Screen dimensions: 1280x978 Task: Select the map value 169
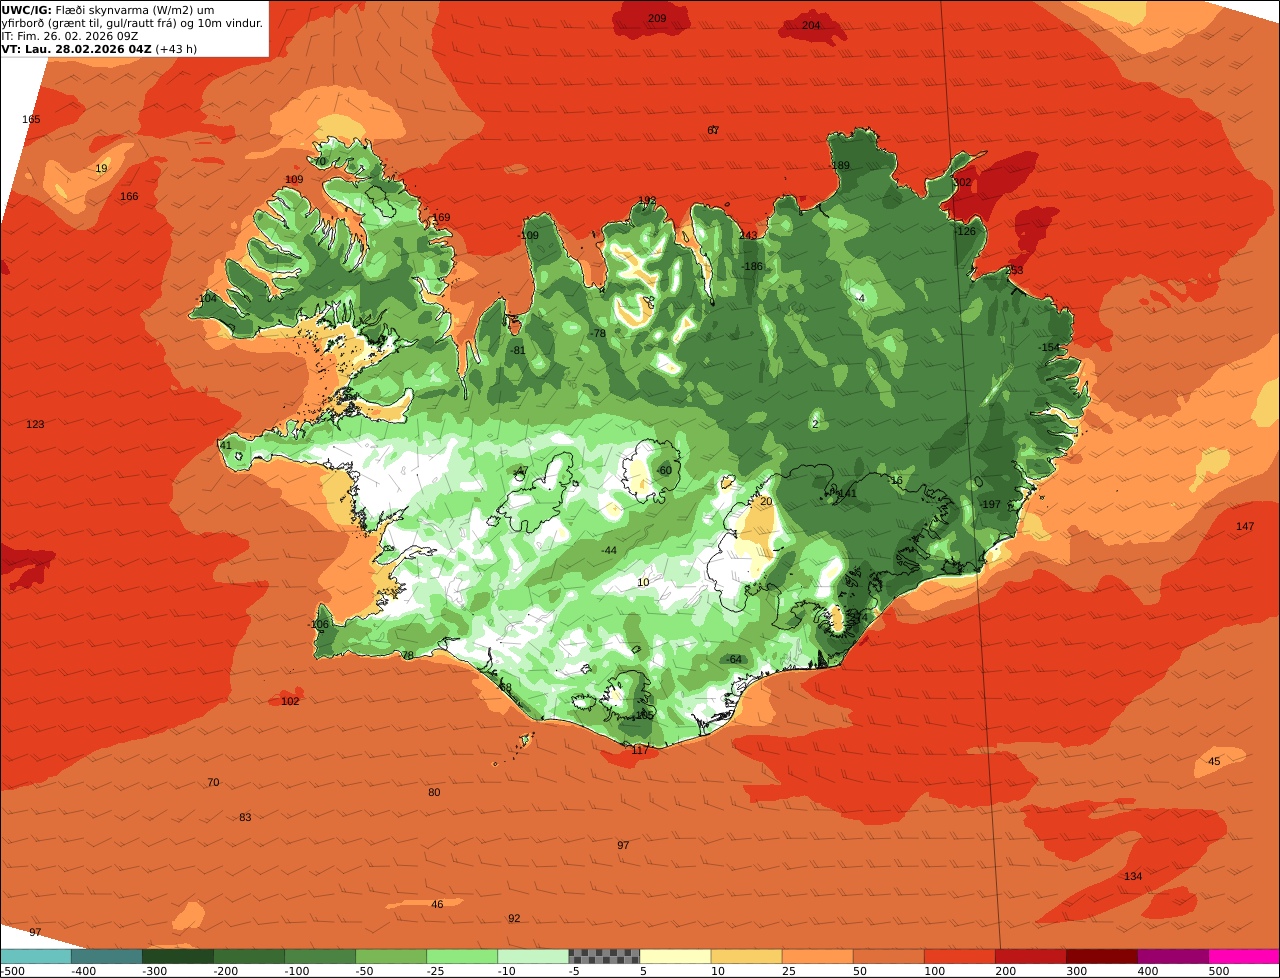[441, 217]
